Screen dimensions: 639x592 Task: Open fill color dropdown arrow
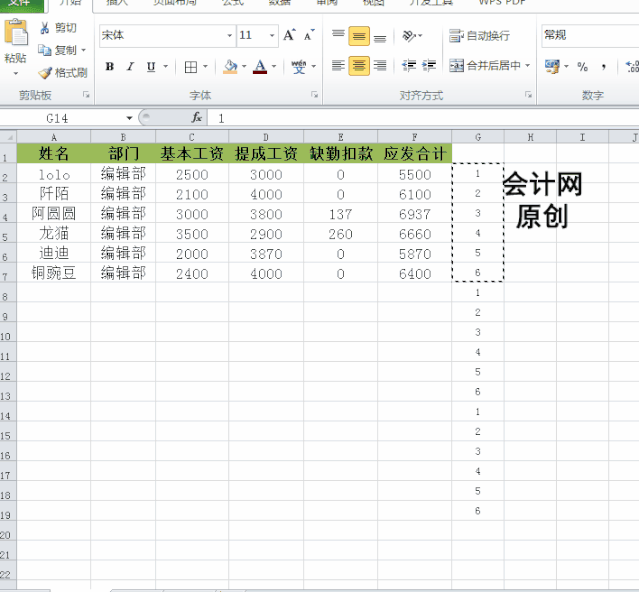tap(244, 66)
